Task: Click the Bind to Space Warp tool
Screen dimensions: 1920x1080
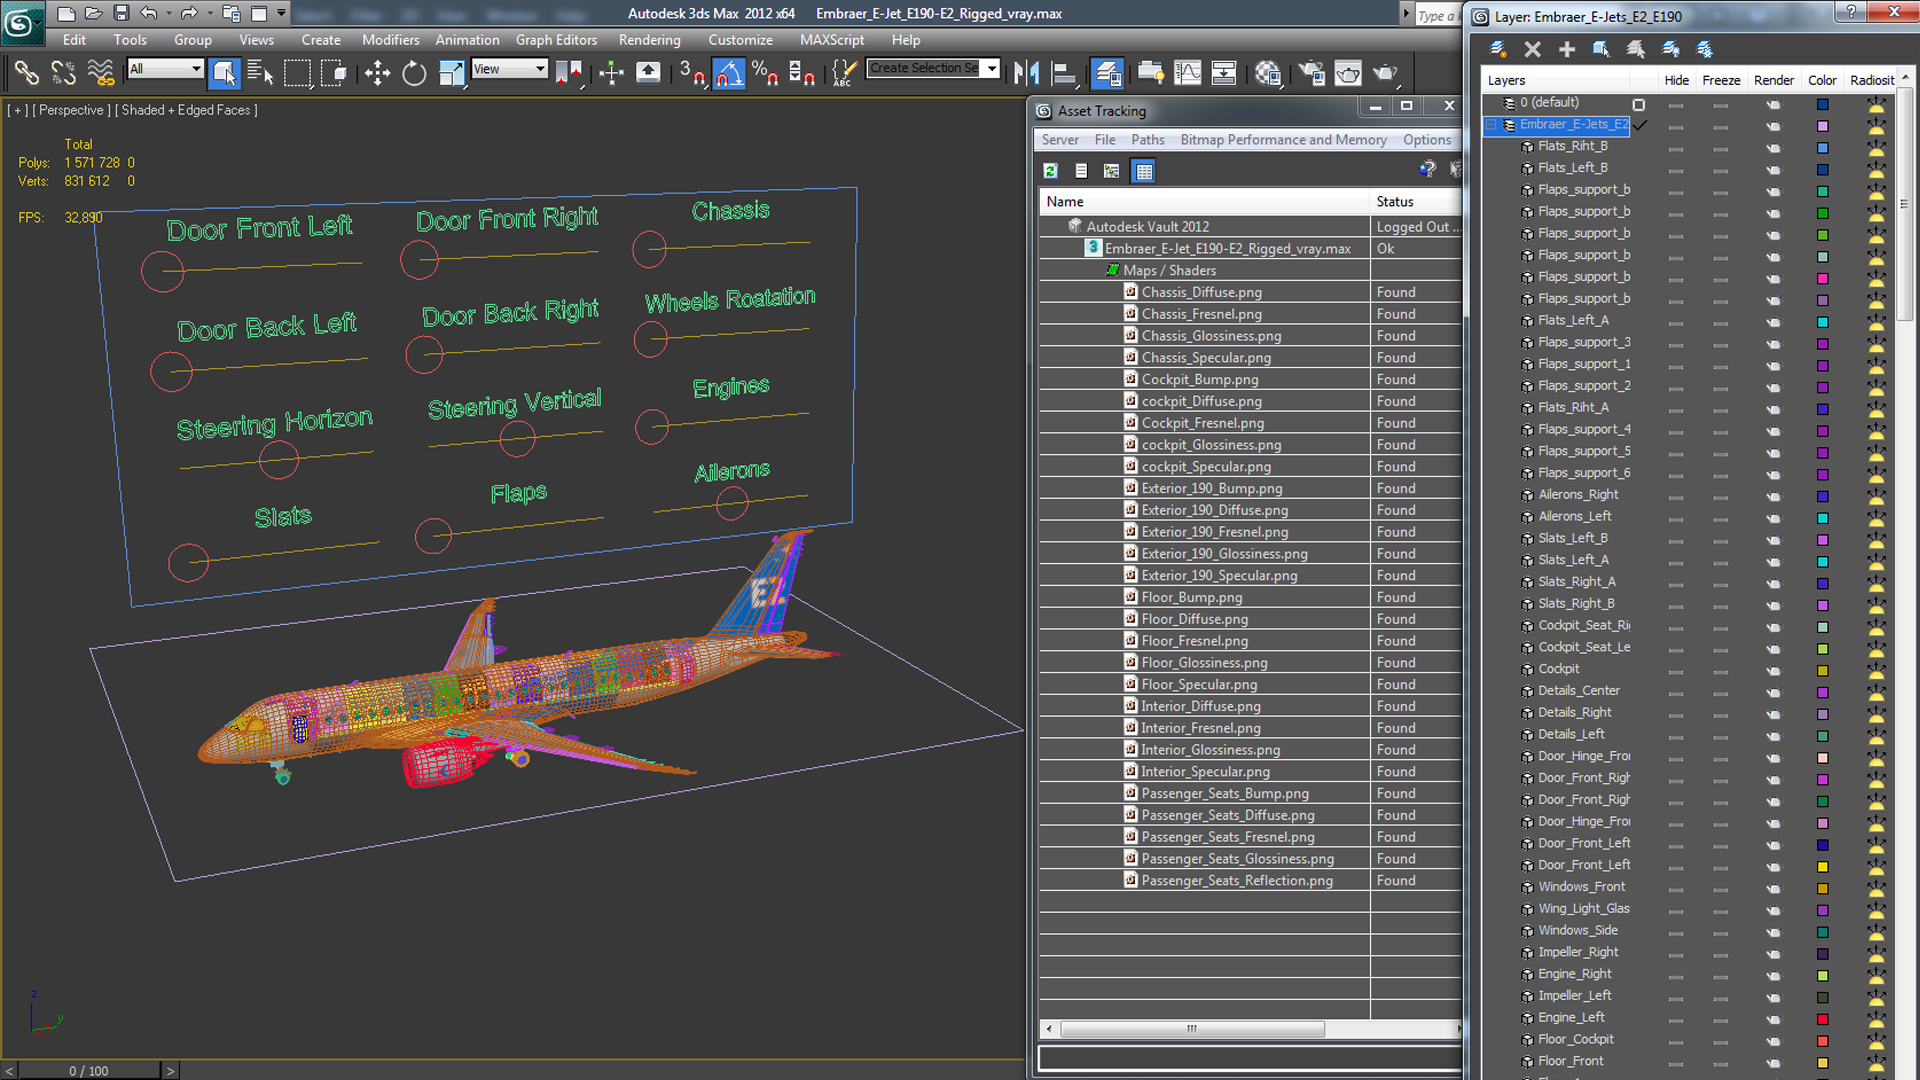Action: click(100, 72)
